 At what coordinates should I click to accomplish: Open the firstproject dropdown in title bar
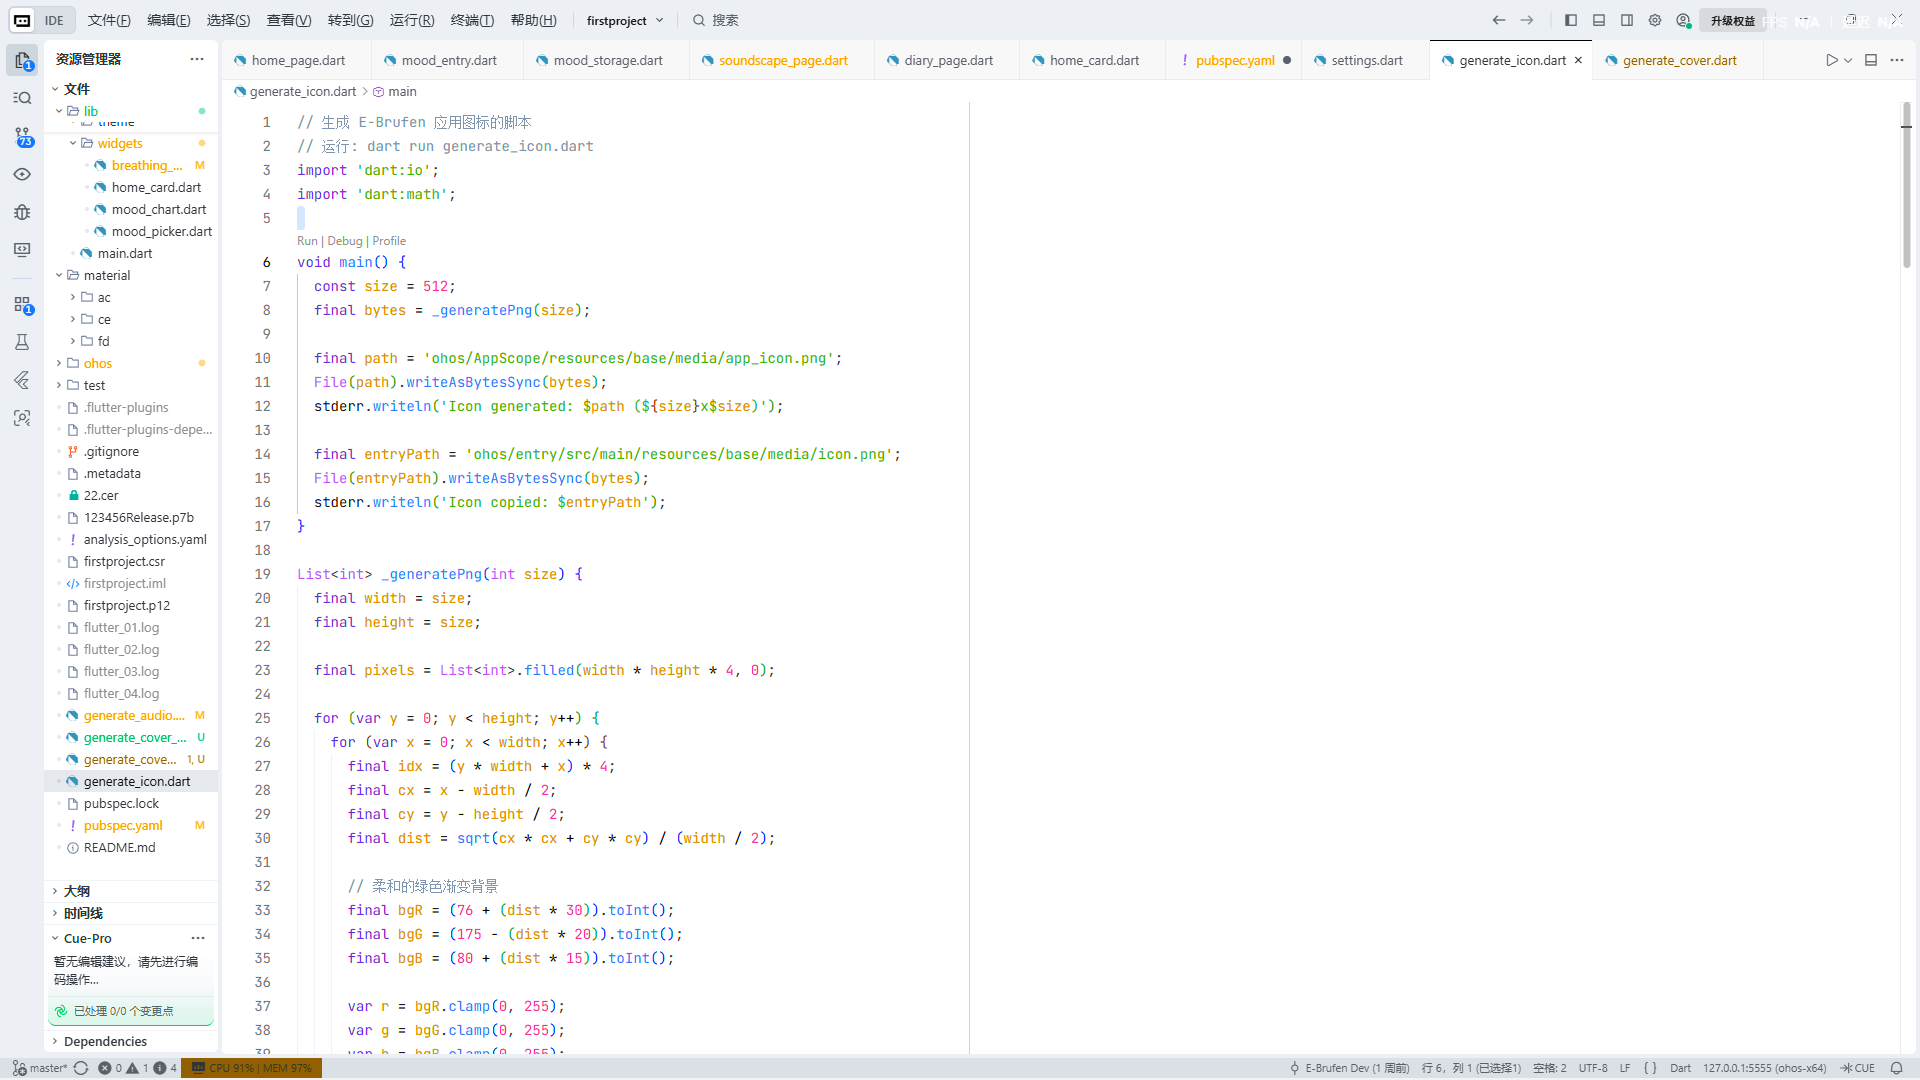625,20
